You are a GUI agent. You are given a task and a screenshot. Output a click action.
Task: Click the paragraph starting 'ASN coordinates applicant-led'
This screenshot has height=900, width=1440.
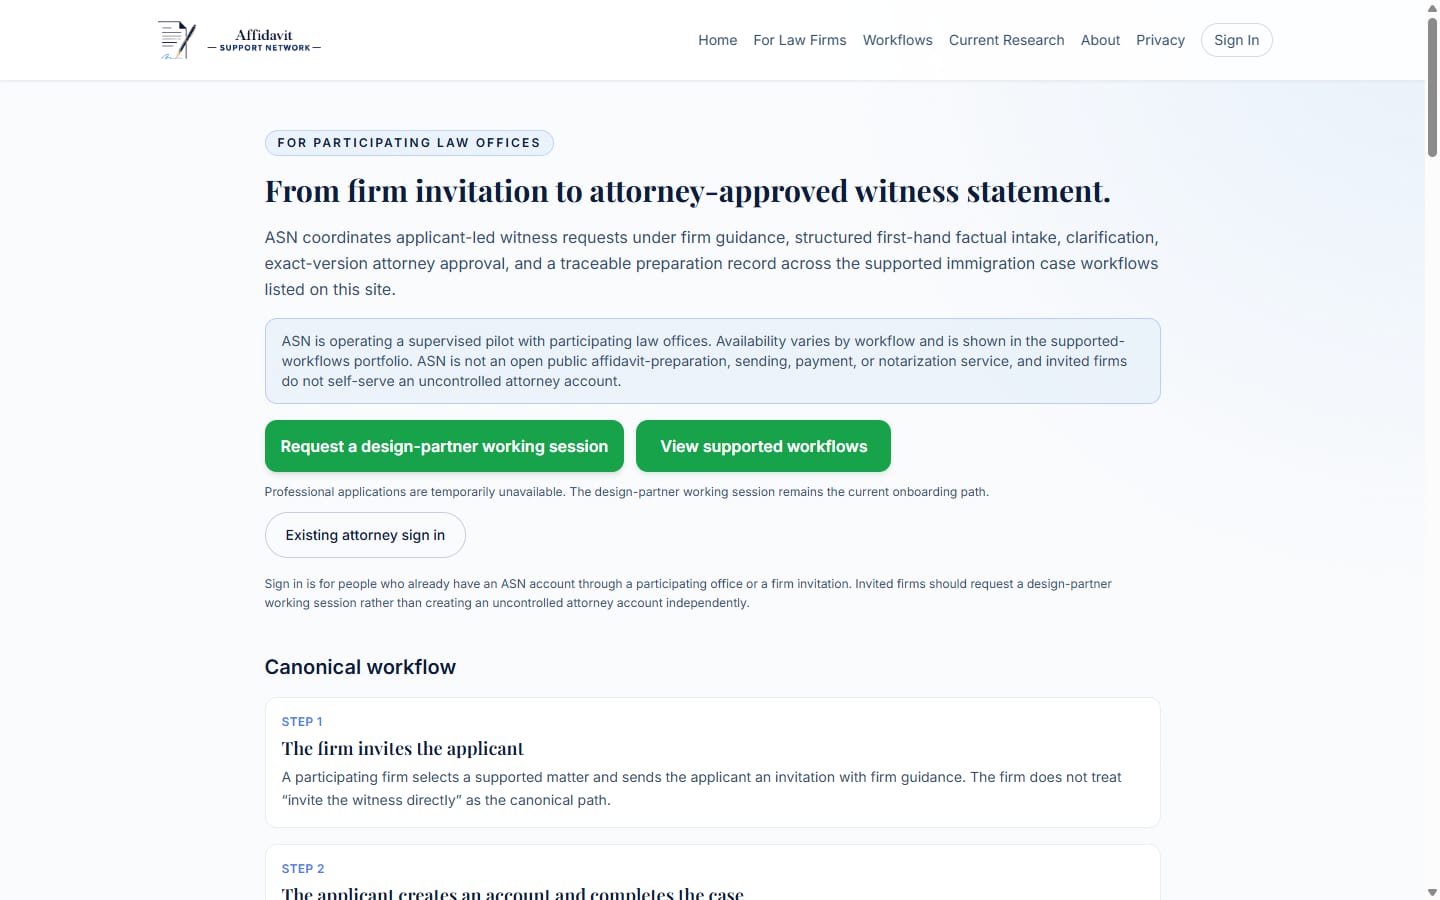711,263
